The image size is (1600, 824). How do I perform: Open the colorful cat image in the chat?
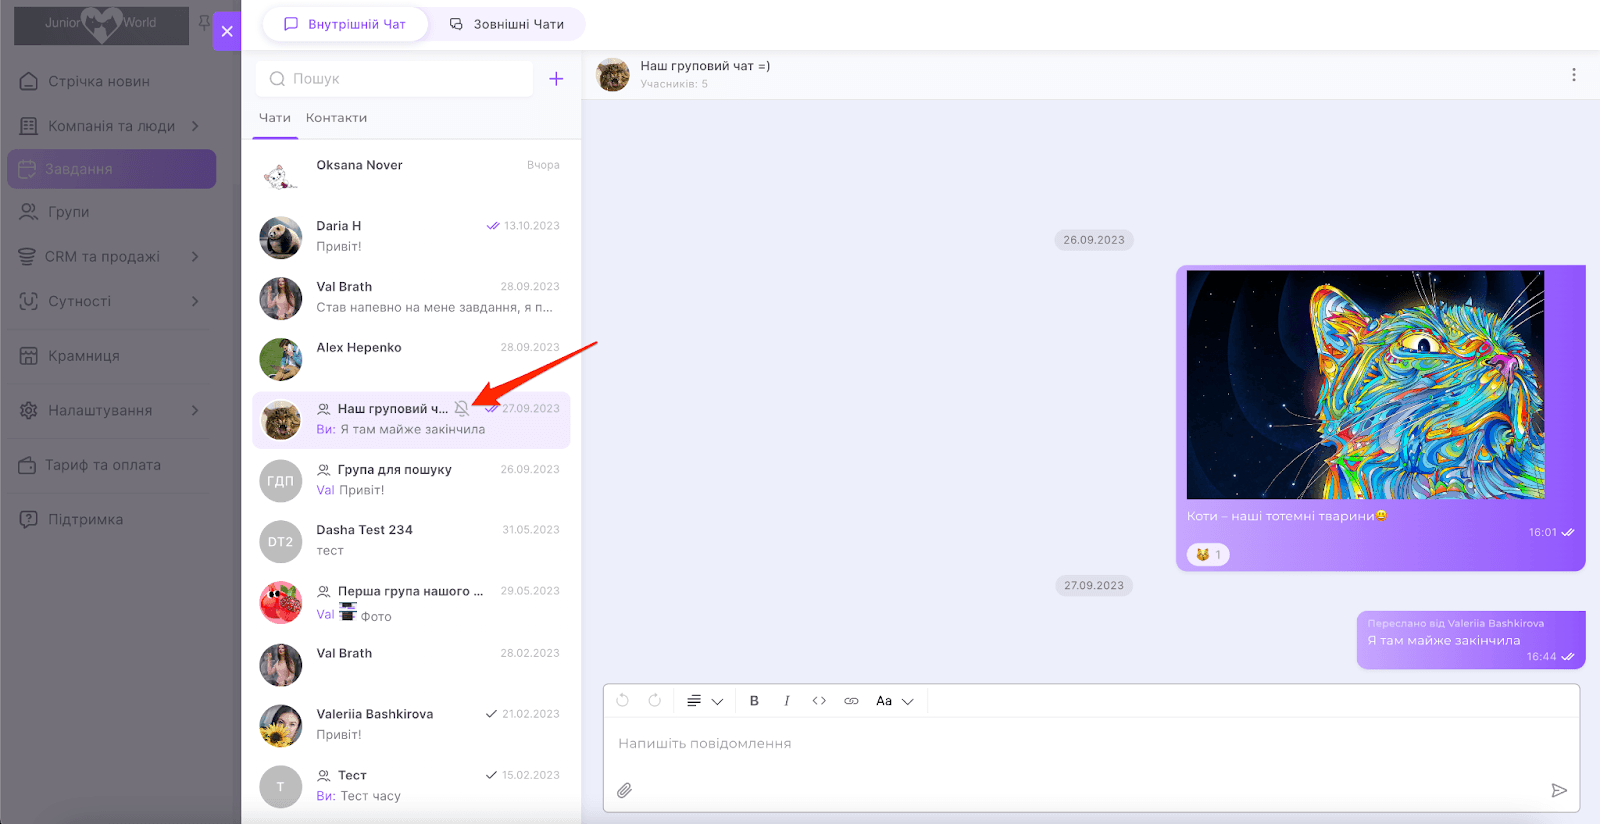1365,385
